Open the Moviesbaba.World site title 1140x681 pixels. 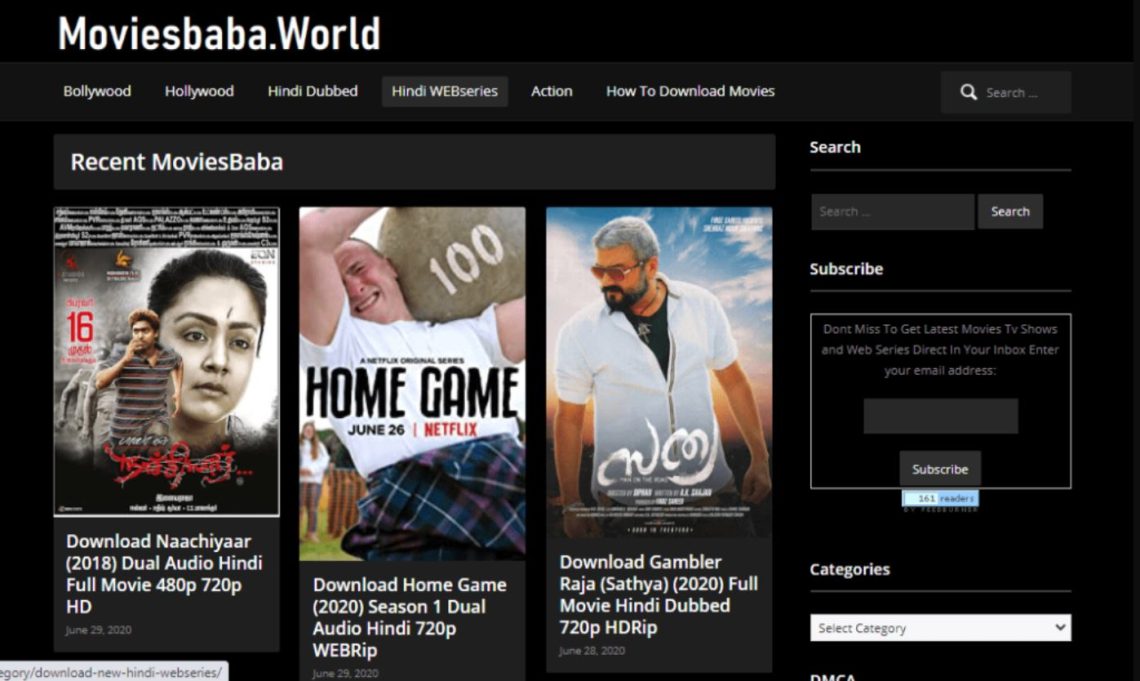(x=219, y=33)
